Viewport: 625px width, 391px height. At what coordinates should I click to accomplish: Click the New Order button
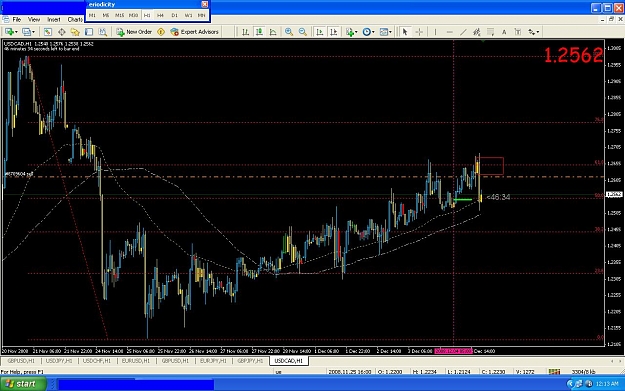(134, 32)
